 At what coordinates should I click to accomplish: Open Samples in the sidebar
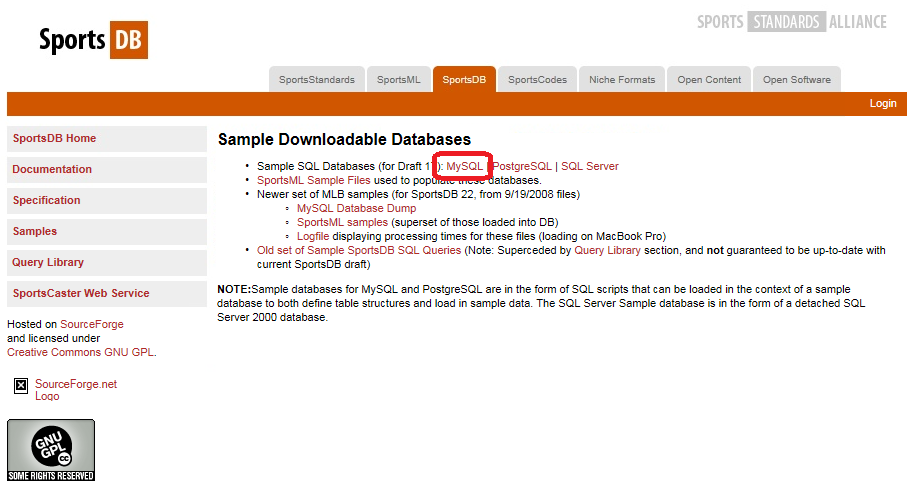pos(107,231)
